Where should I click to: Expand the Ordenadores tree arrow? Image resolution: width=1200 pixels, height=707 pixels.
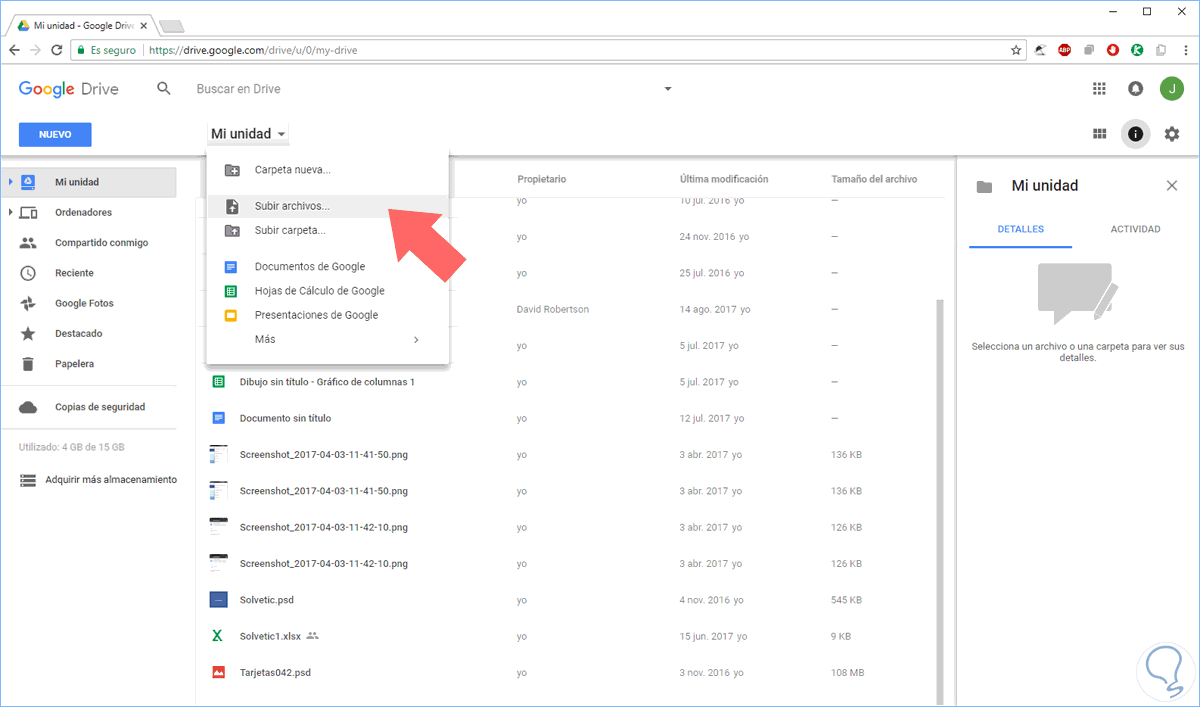[10, 212]
